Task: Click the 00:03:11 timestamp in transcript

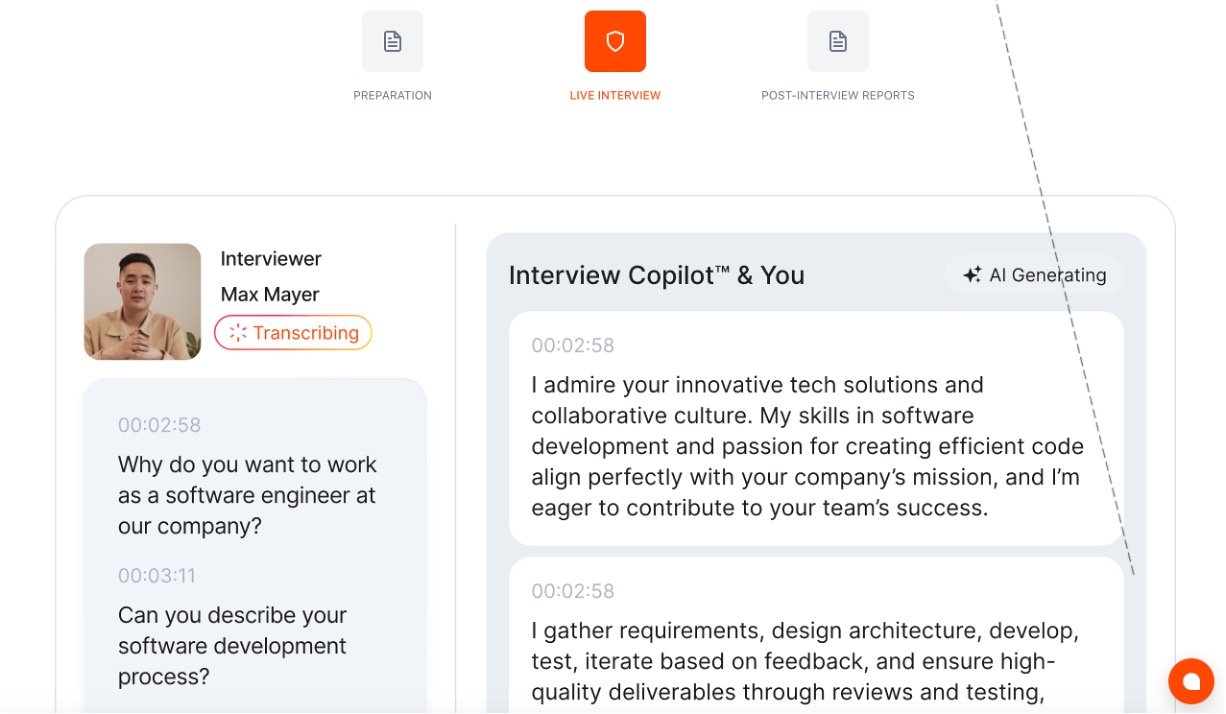Action: (x=157, y=576)
